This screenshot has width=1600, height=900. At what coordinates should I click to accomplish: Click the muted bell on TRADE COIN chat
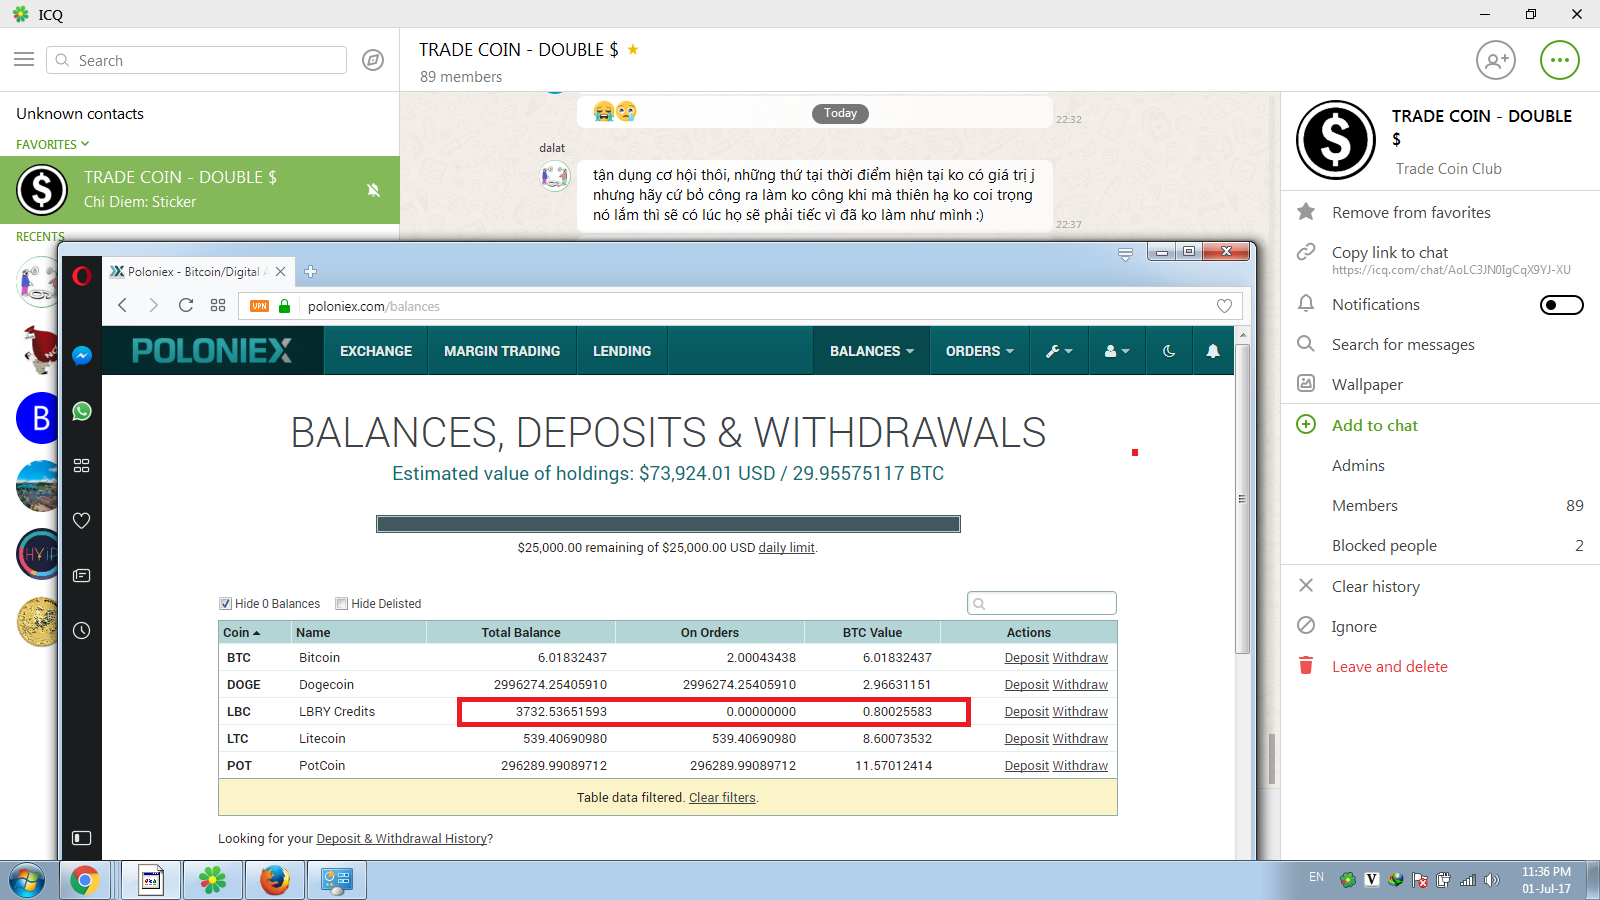click(373, 190)
